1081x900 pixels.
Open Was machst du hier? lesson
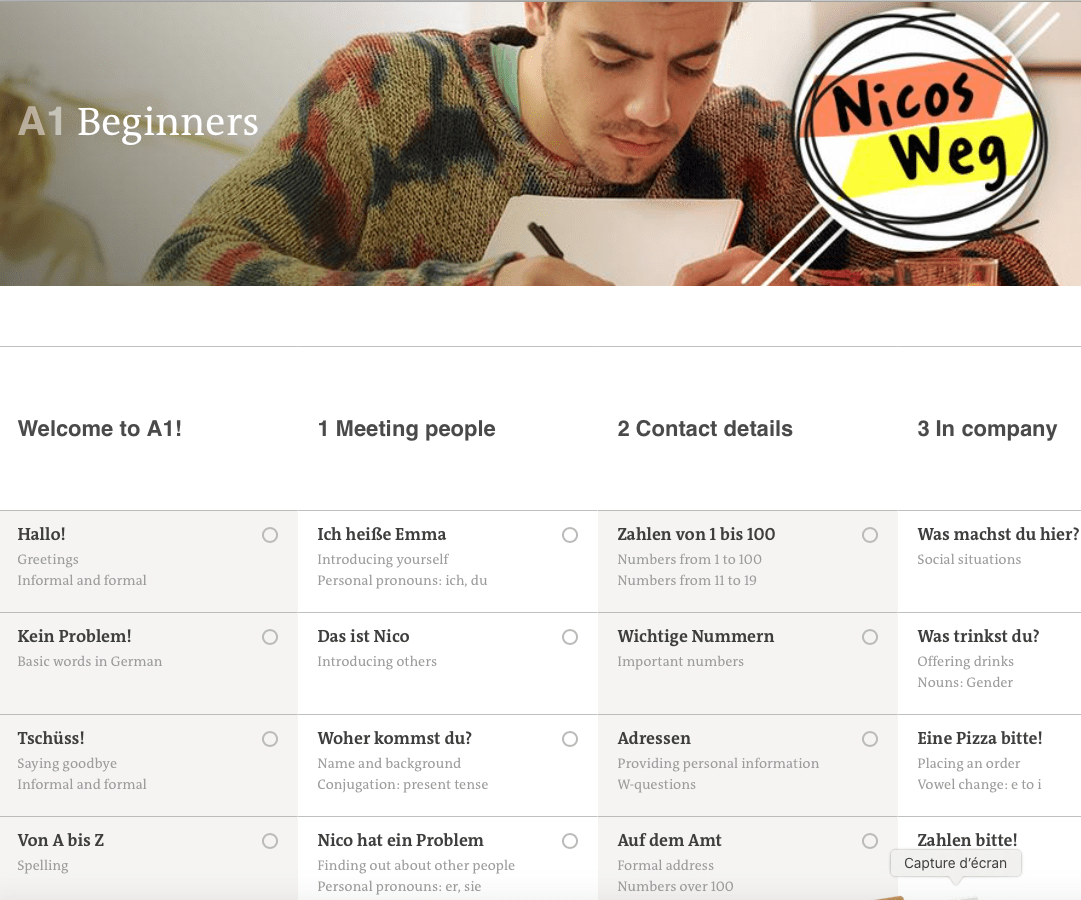989,561
